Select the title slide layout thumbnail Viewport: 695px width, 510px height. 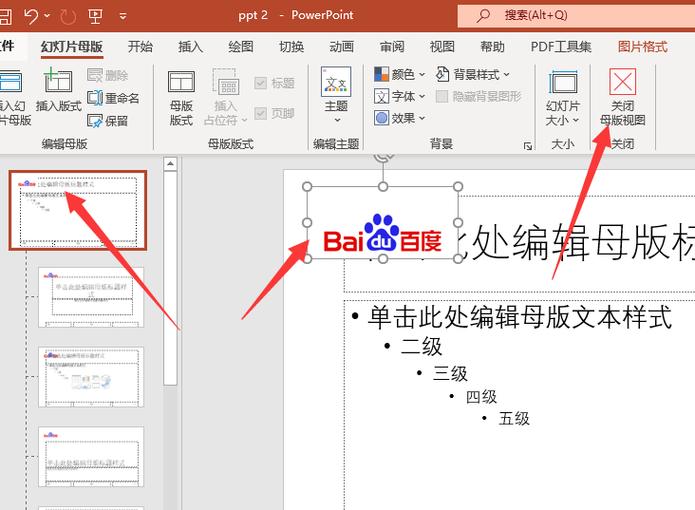click(x=91, y=297)
